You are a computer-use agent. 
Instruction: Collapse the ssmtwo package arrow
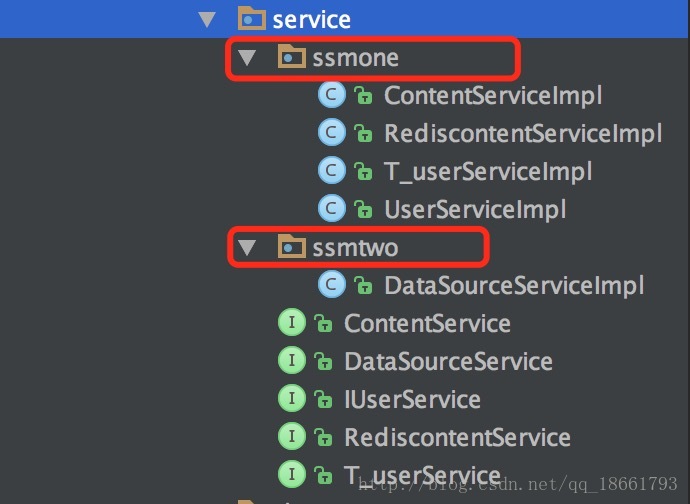pos(246,246)
